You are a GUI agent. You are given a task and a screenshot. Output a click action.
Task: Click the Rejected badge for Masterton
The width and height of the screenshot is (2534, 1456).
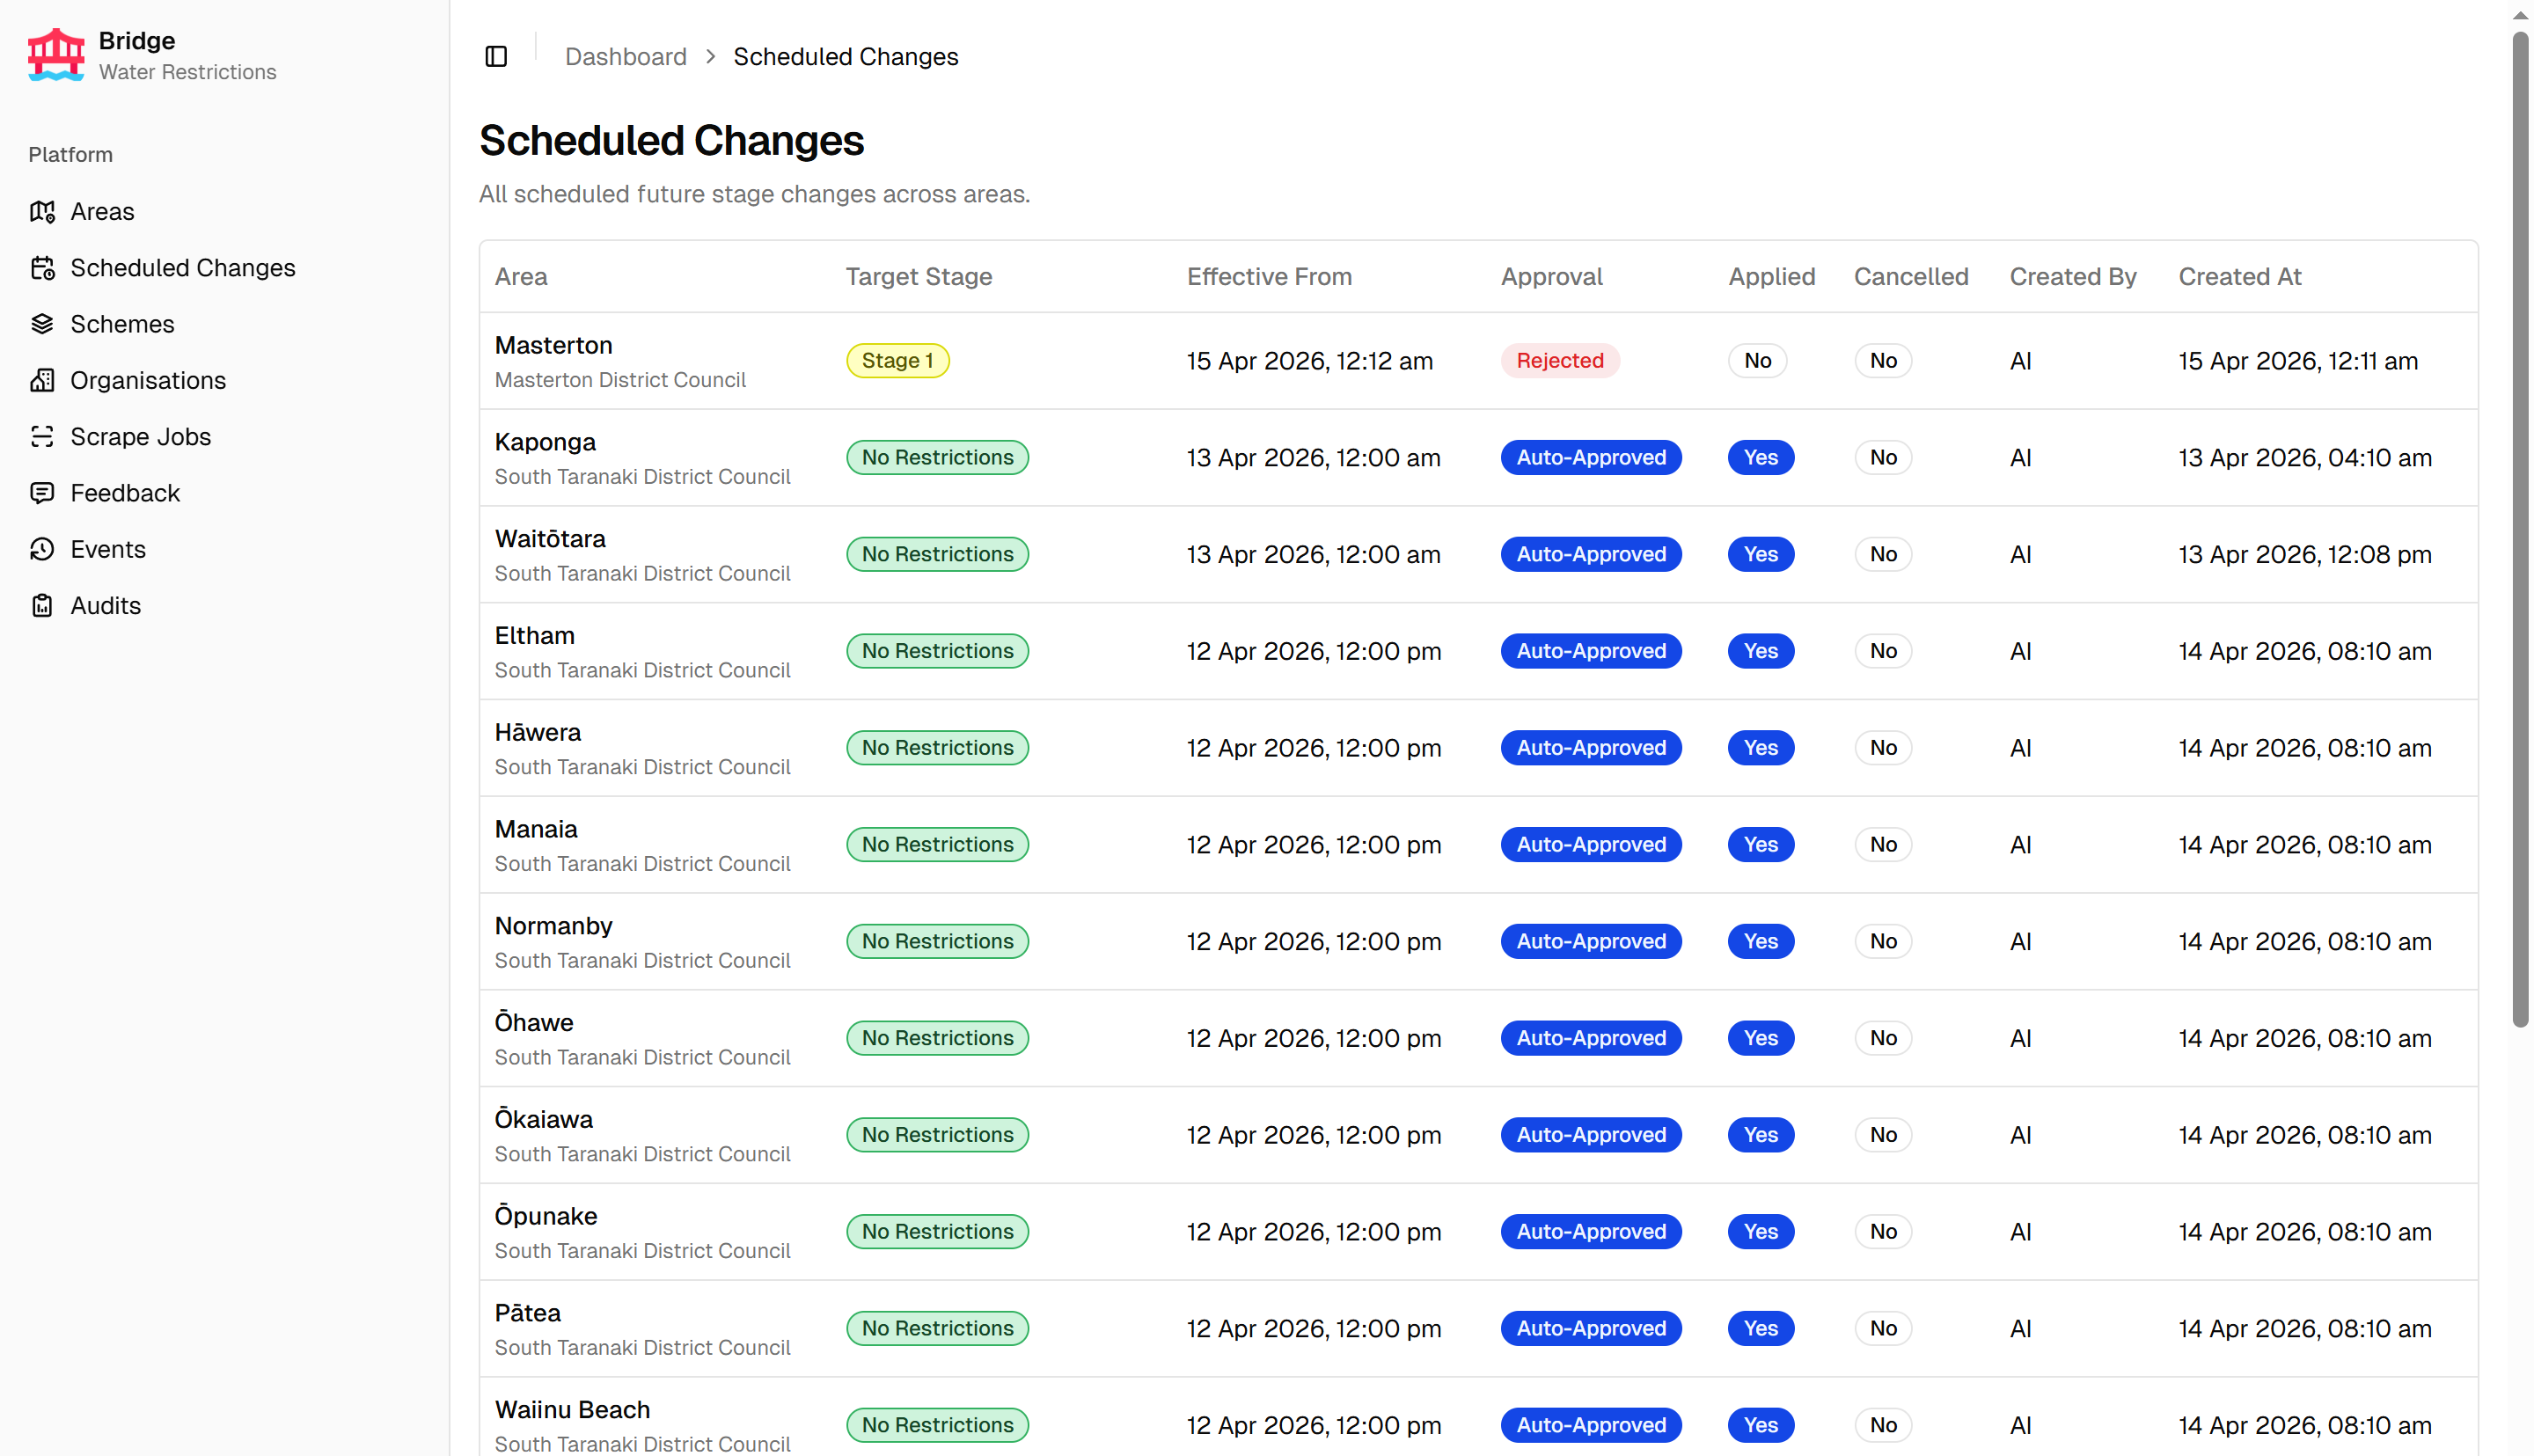coord(1559,361)
